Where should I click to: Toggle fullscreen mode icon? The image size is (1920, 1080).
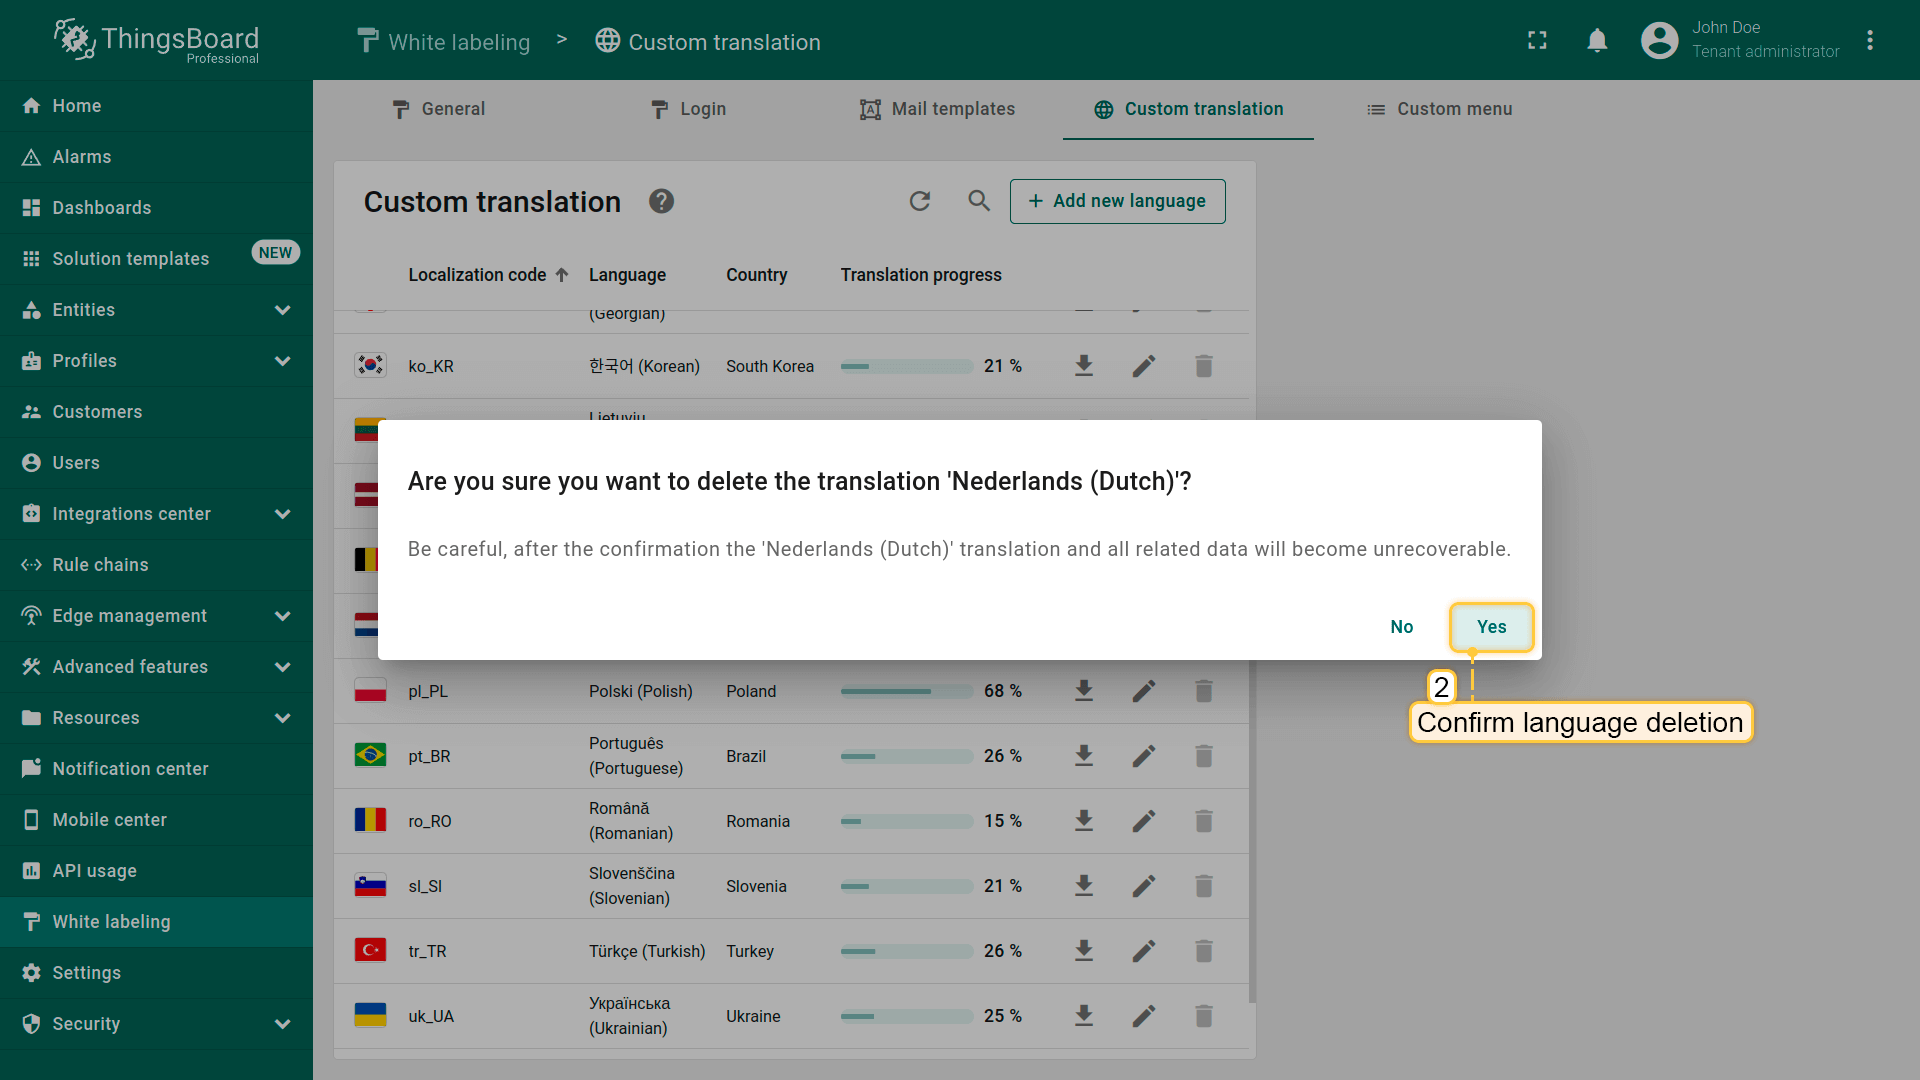(x=1537, y=40)
